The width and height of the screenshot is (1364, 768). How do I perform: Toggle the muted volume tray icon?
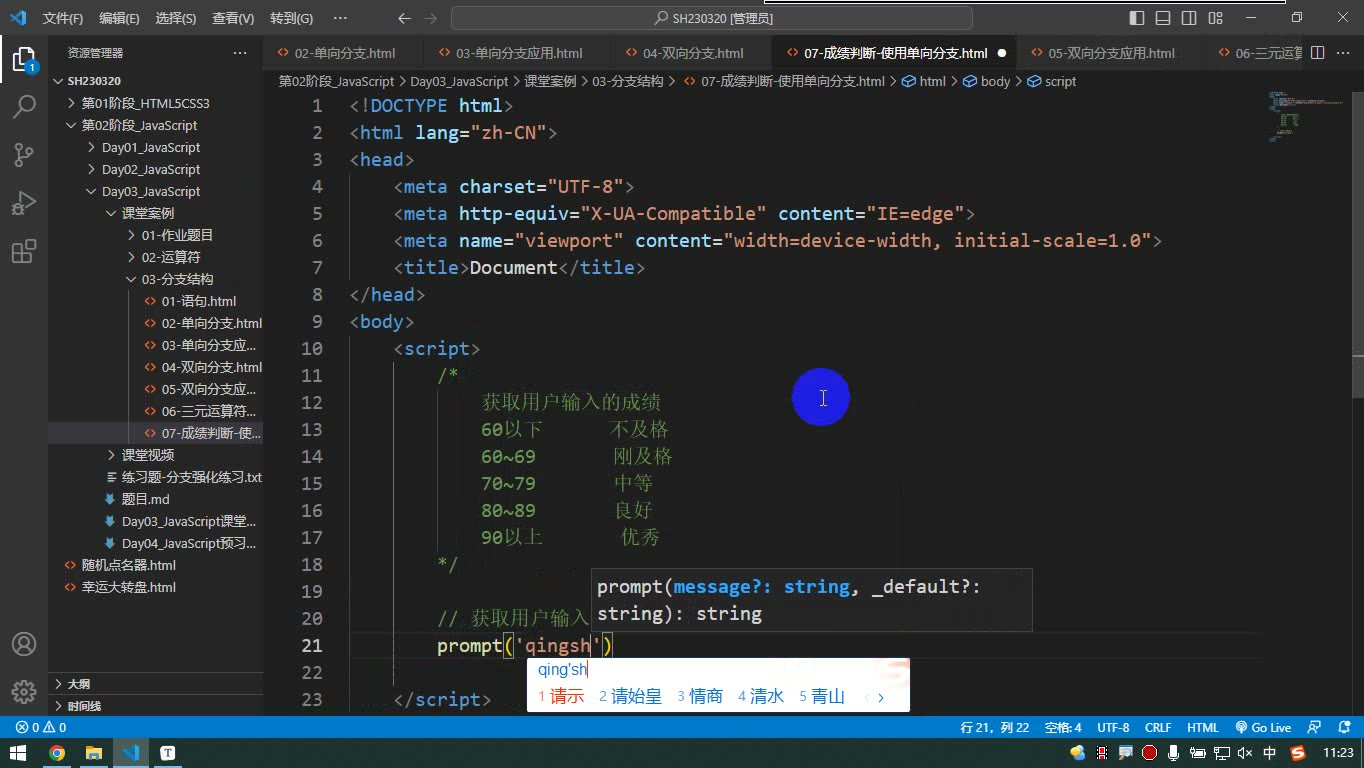[1245, 753]
